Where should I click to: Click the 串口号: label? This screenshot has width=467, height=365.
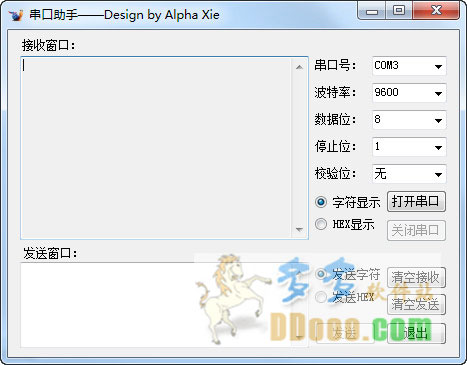tap(335, 65)
